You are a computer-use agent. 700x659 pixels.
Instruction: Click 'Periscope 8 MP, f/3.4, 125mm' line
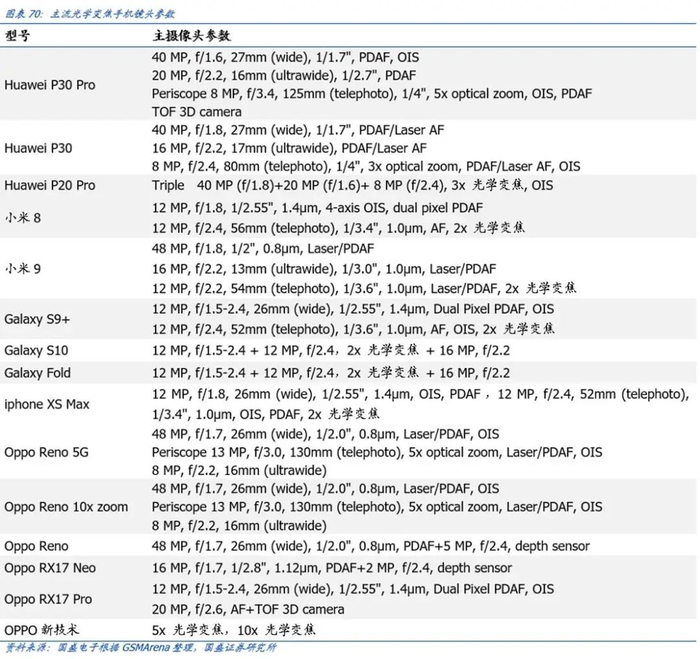(372, 94)
